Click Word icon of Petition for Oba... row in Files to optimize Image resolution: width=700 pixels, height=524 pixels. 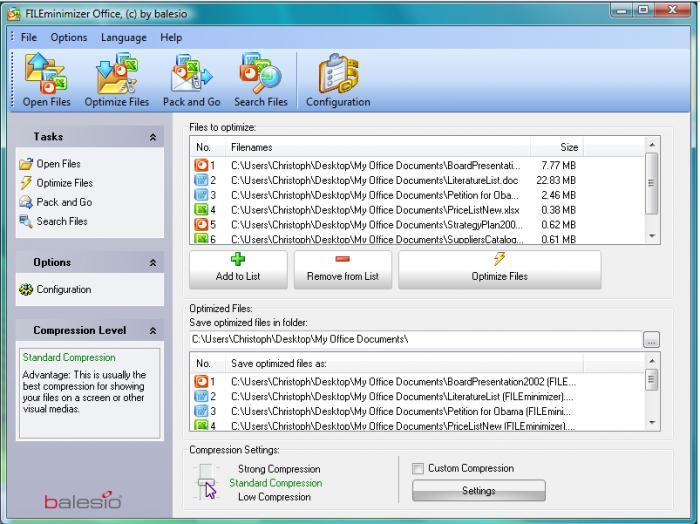point(201,195)
